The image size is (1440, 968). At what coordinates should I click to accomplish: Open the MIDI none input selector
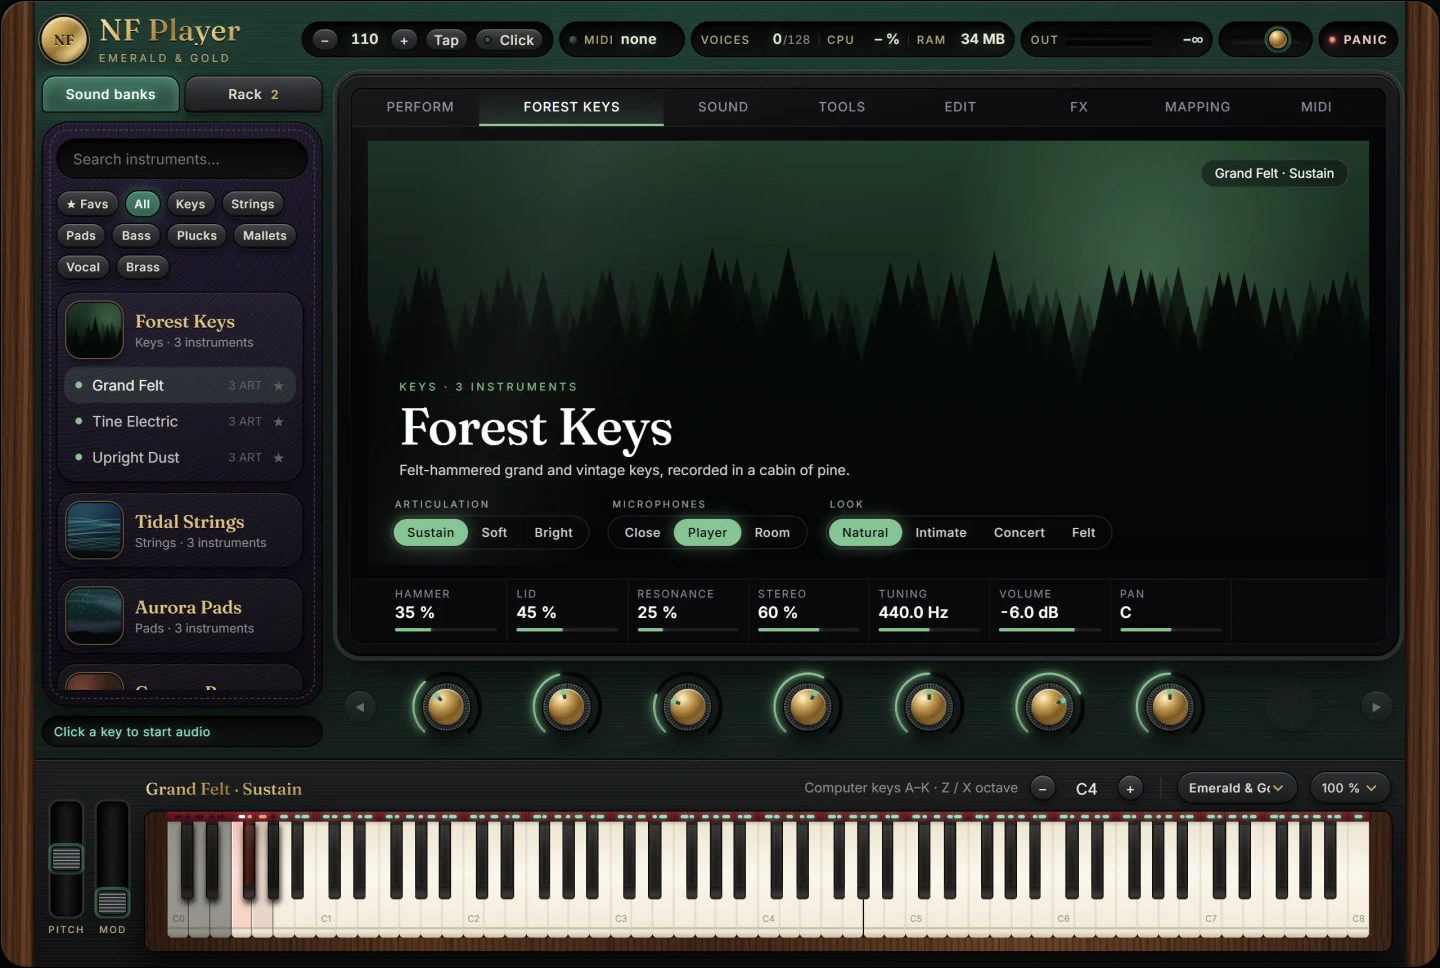(621, 40)
